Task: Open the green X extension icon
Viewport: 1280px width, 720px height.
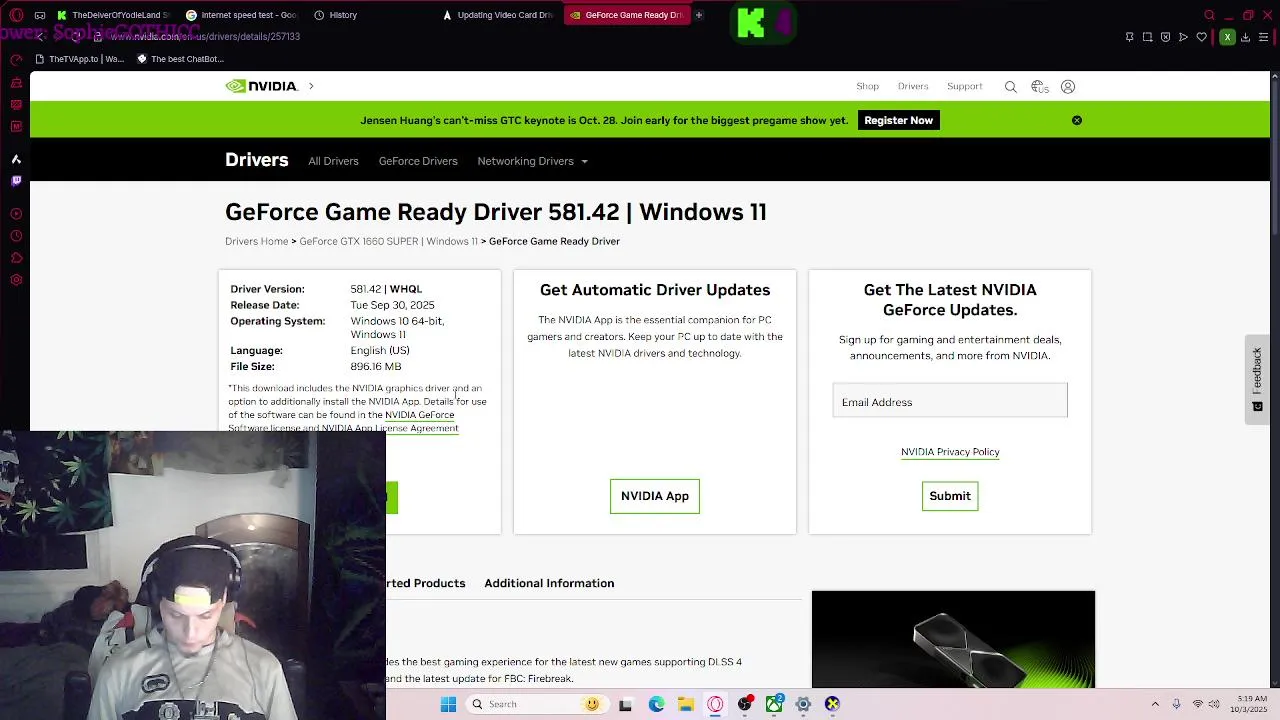Action: pyautogui.click(x=1227, y=37)
